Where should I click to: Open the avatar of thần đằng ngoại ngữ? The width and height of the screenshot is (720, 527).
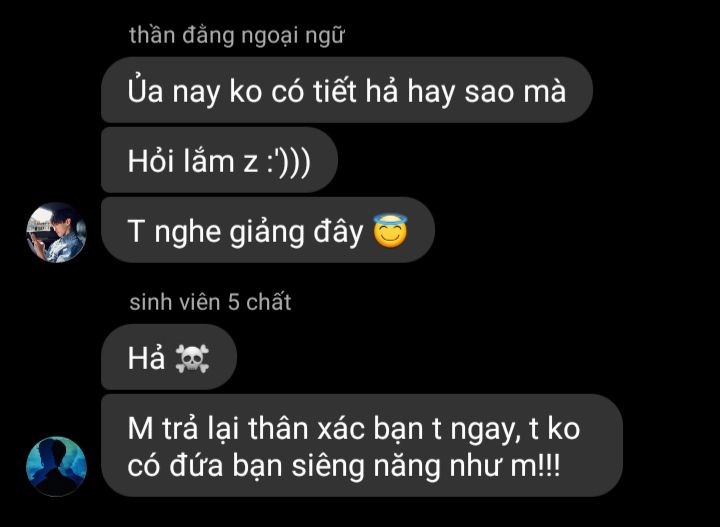point(56,233)
